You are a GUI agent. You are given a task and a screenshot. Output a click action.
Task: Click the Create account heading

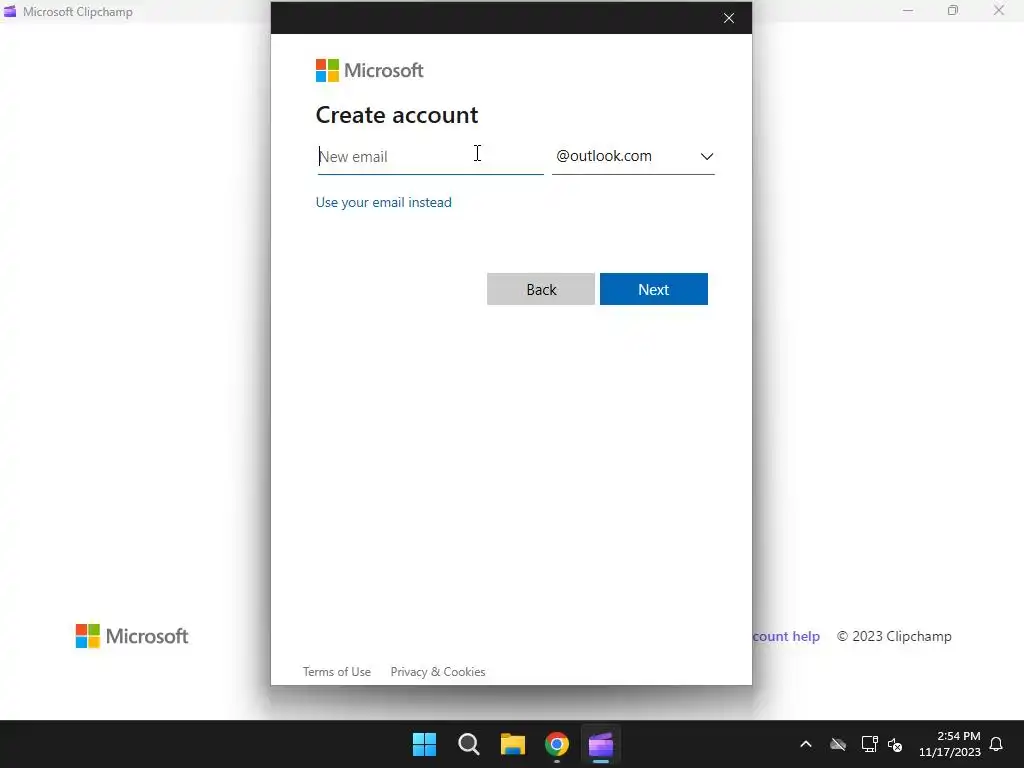397,115
